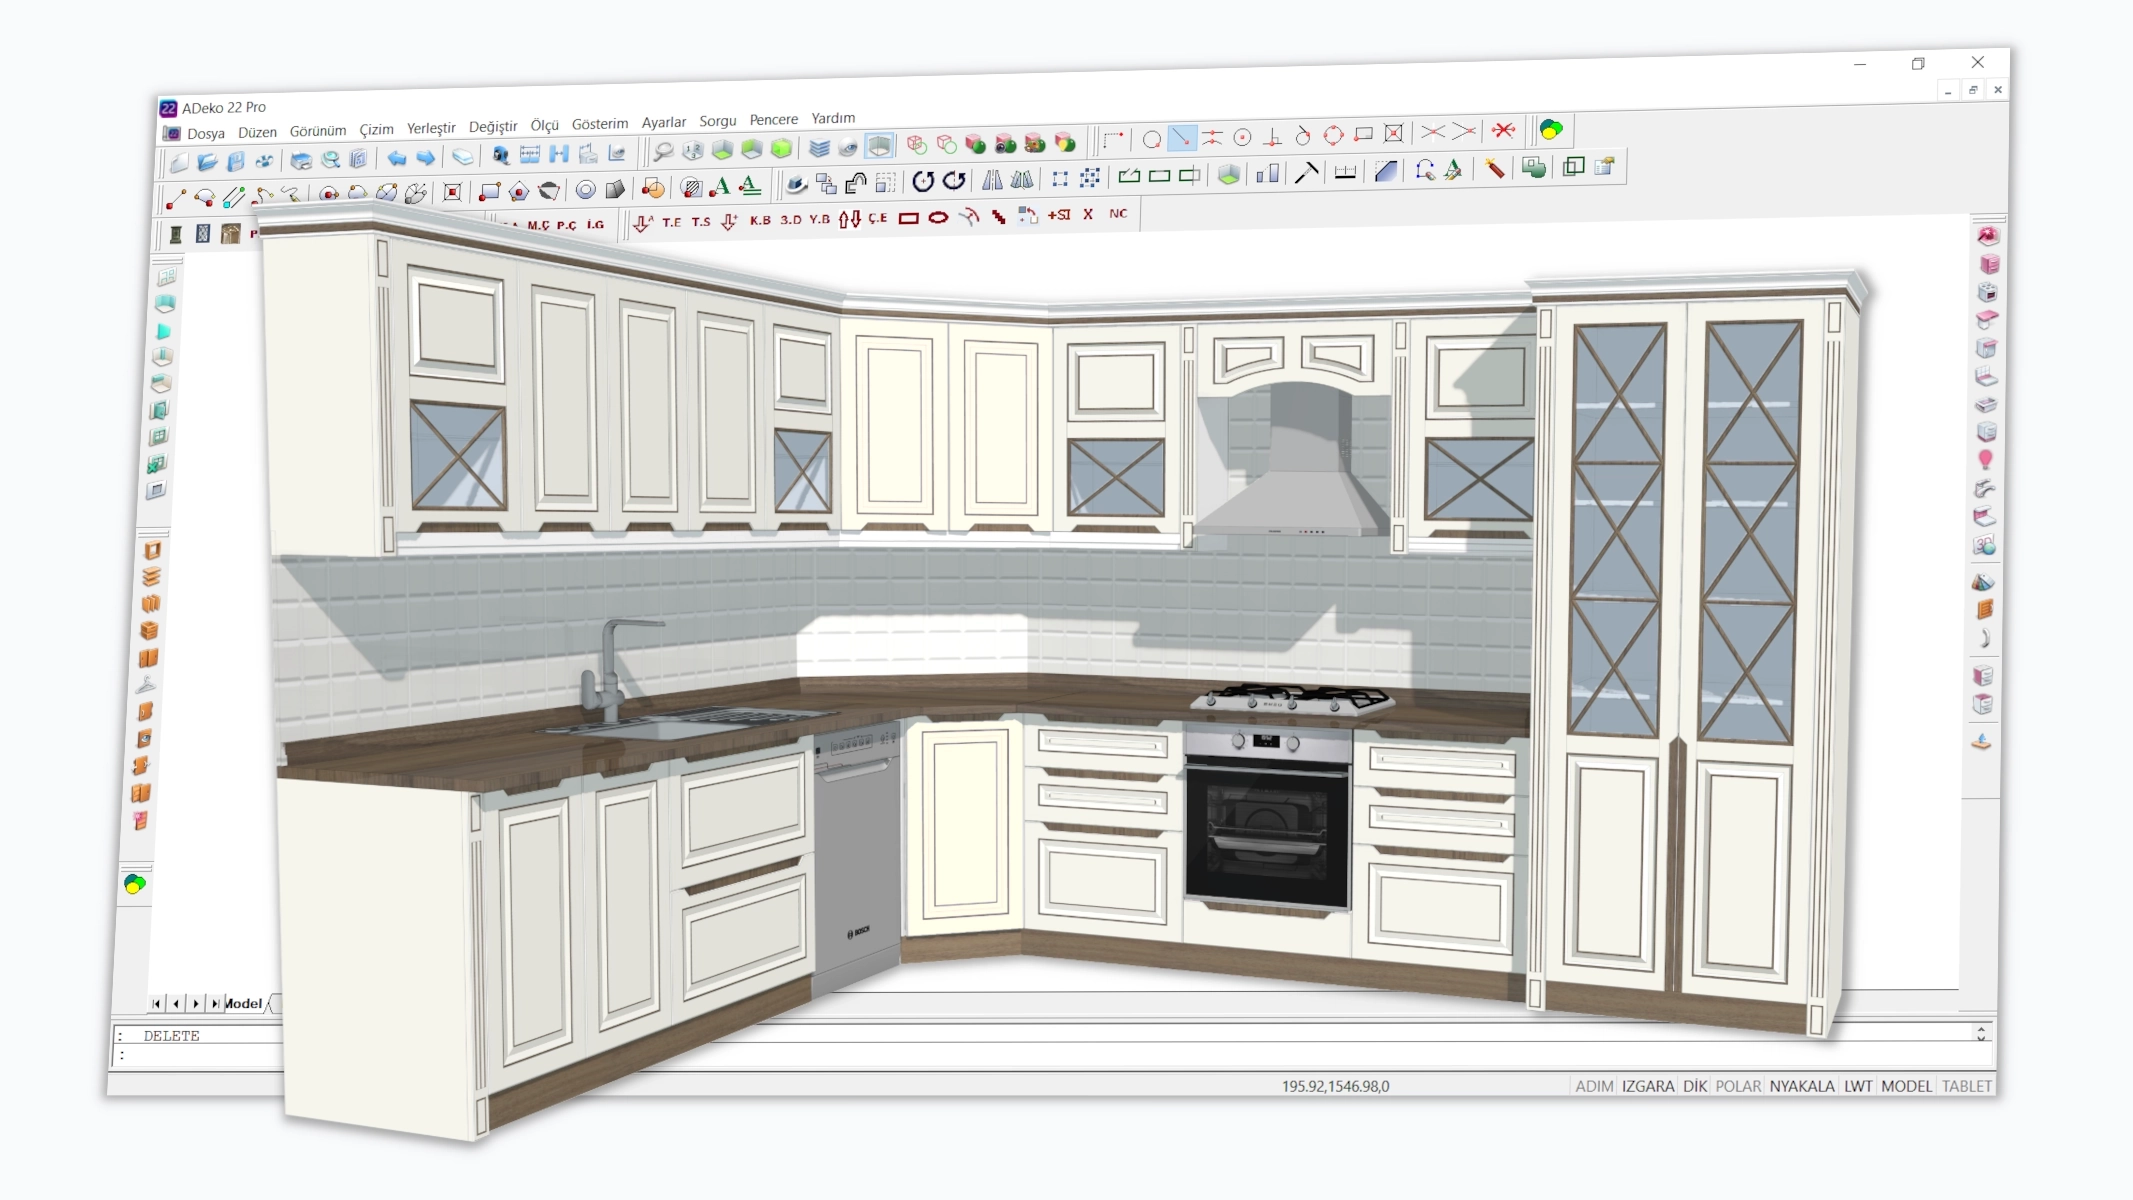Toggle POLAR tracking in status bar
The height and width of the screenshot is (1200, 2133).
point(1738,1086)
